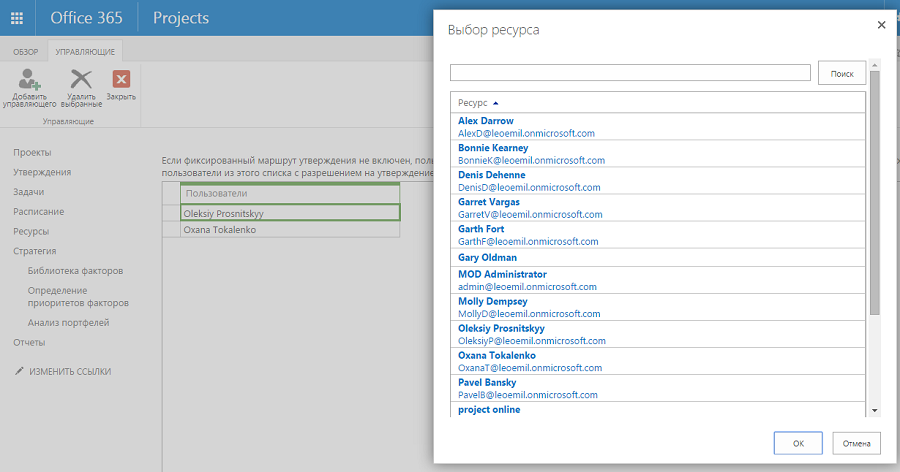Choose Oleksiy Prosnitskyy in the resource dialog

click(501, 328)
